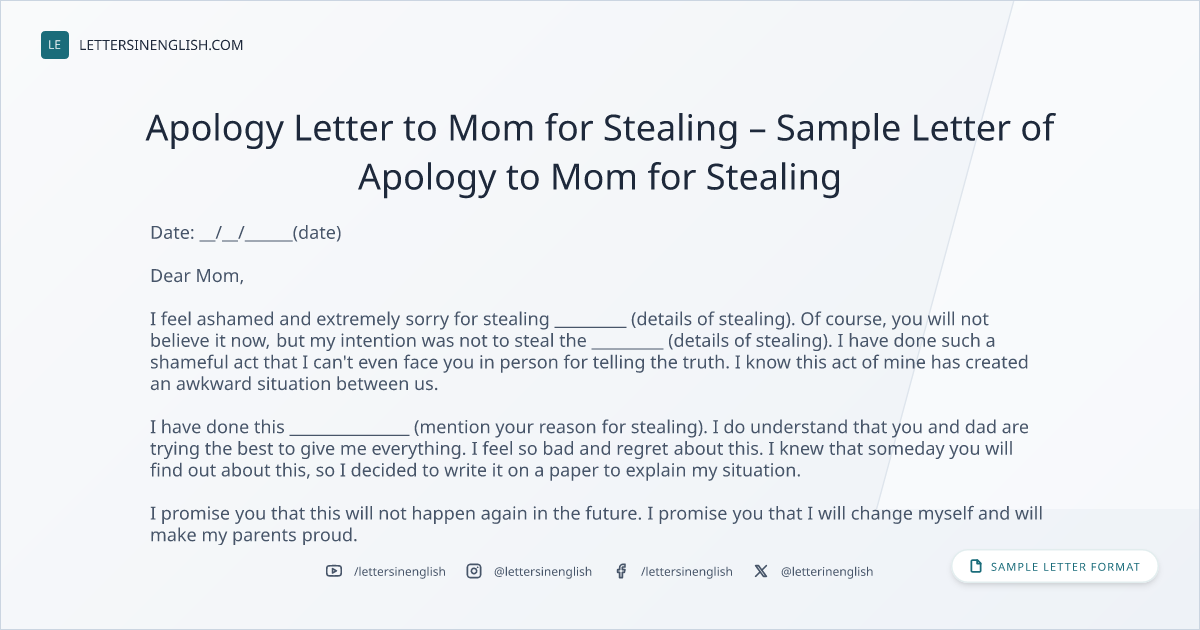Viewport: 1200px width, 630px height.
Task: Click the YouTube play icon
Action: [x=334, y=571]
